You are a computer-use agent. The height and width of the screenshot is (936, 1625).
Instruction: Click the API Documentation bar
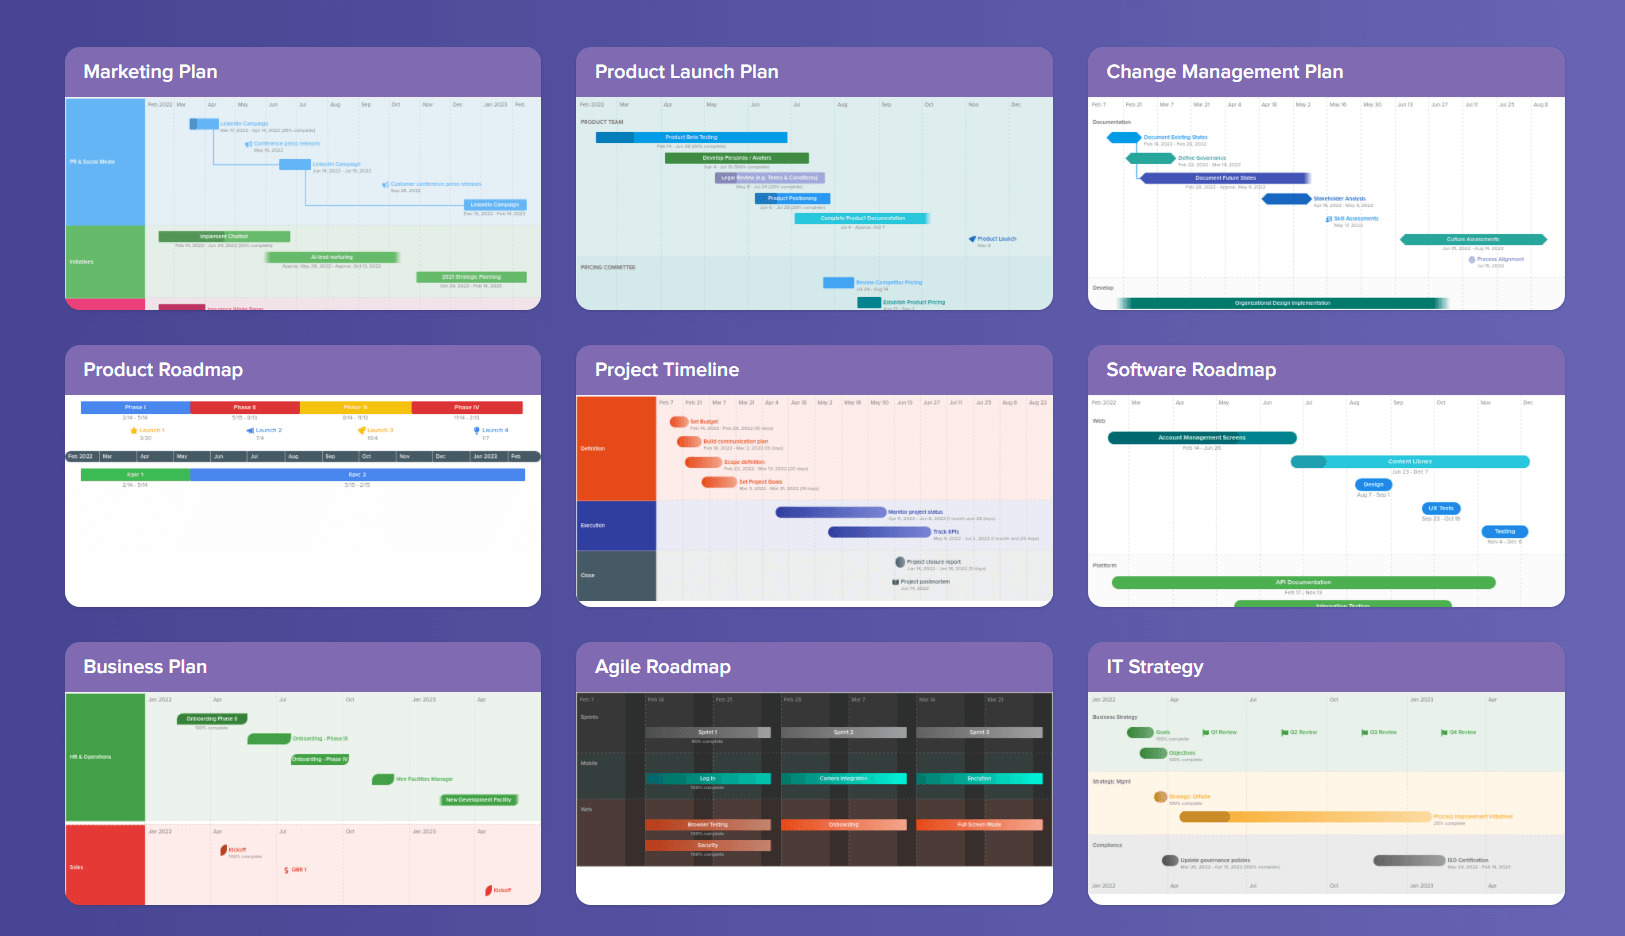pos(1304,582)
